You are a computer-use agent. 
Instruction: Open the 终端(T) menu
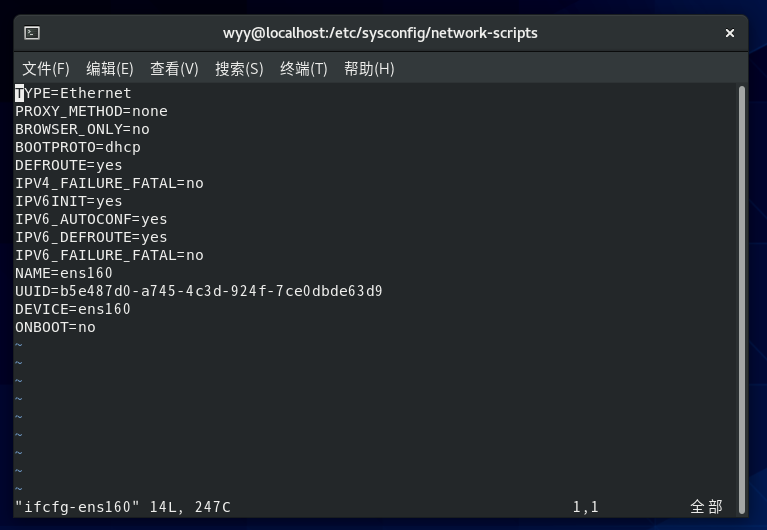303,69
